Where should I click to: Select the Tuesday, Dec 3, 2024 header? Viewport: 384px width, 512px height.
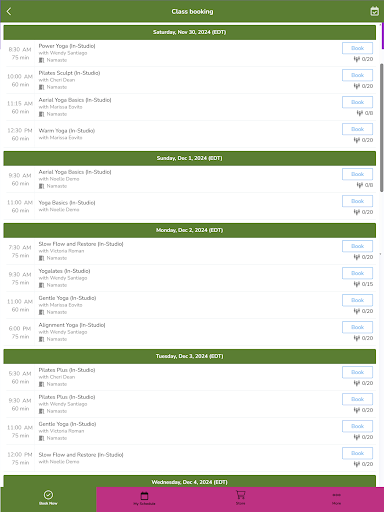coord(190,356)
